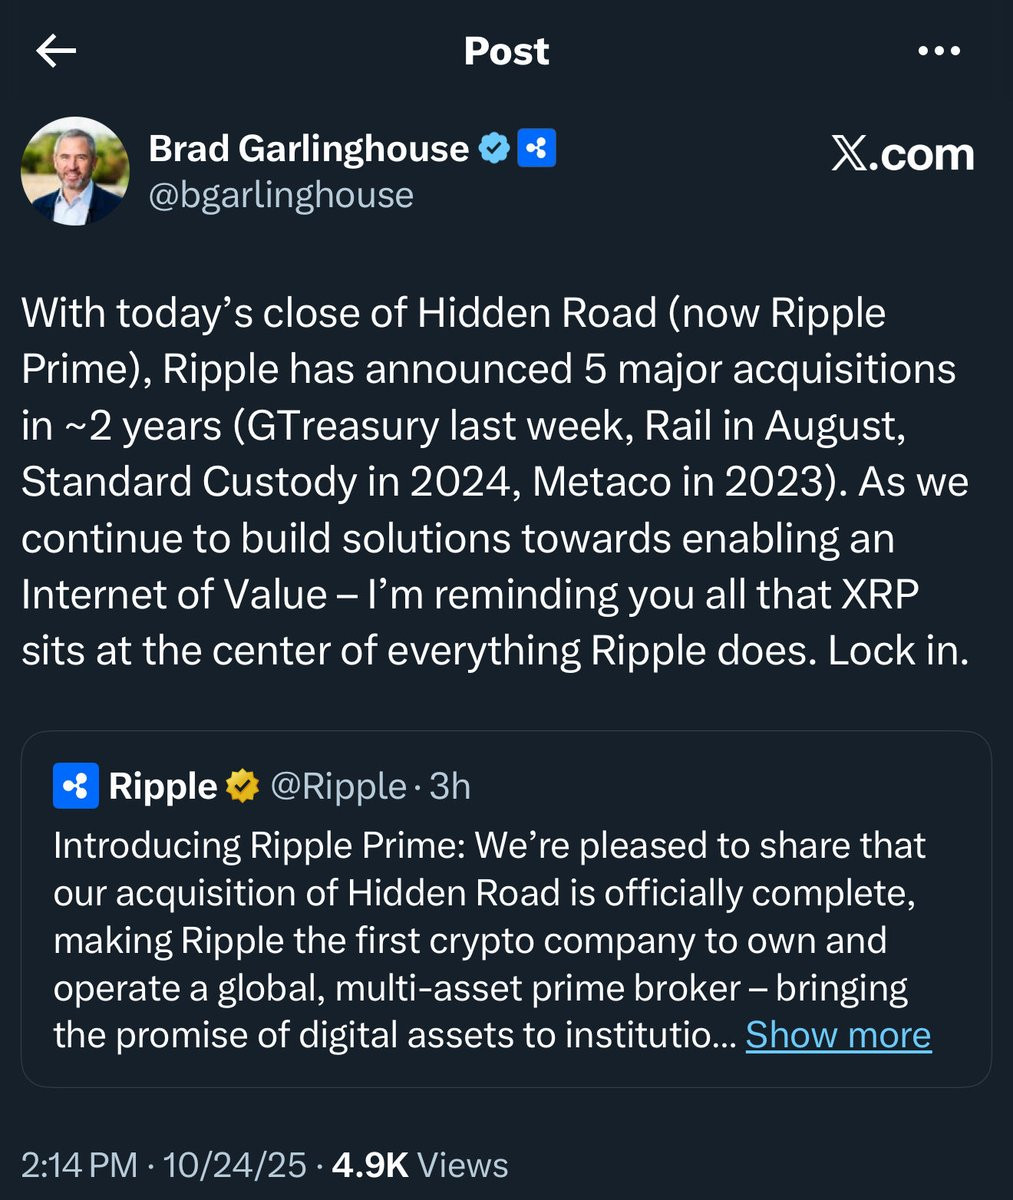Open the three-dot more options menu

click(x=938, y=52)
